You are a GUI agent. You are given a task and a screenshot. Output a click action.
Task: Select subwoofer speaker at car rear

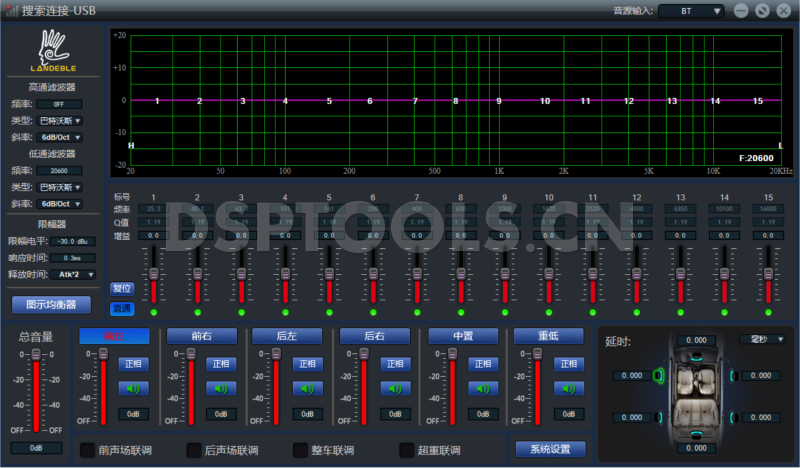click(696, 434)
